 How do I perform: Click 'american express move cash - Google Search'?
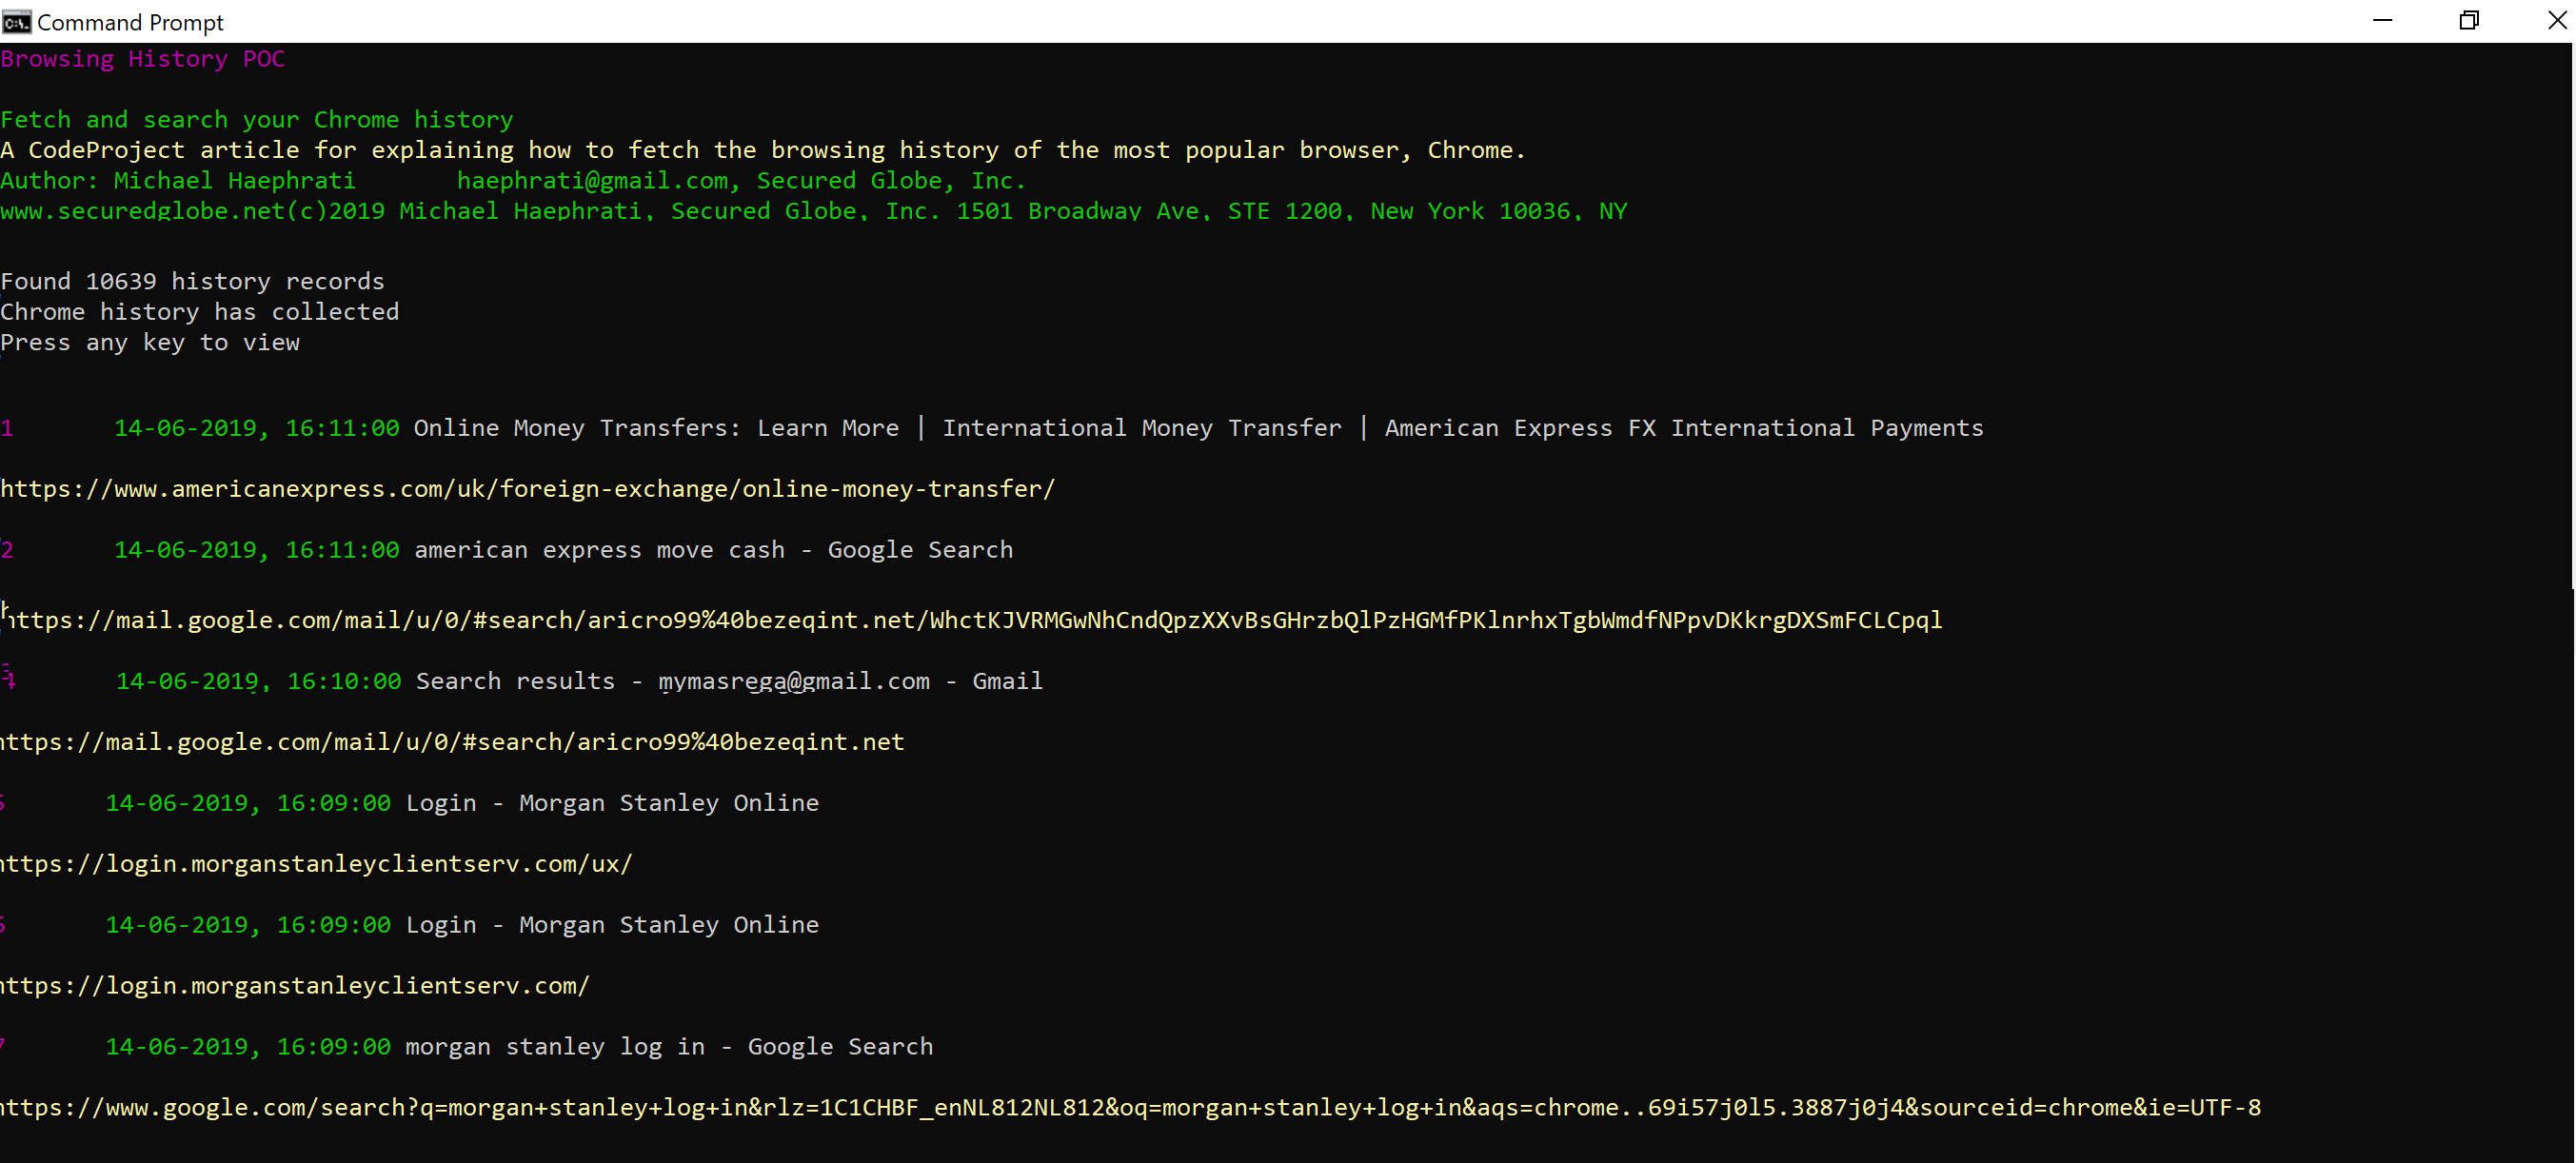tap(714, 550)
